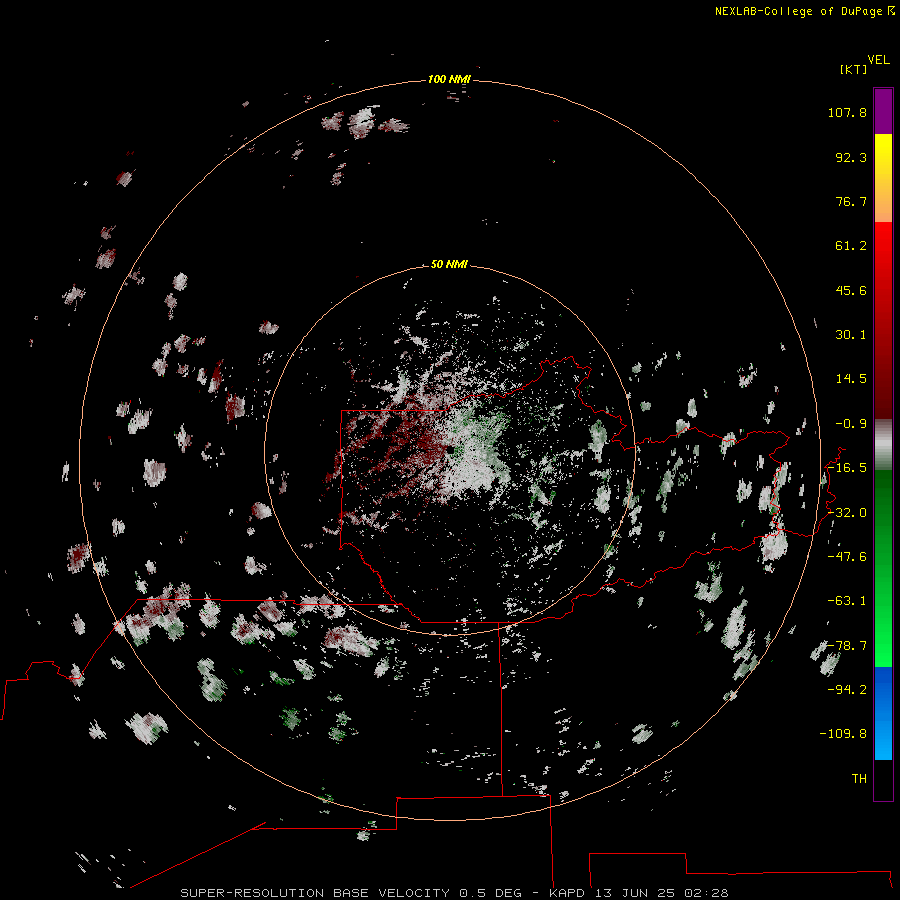This screenshot has height=900, width=900.
Task: Pick the purple segment of the velocity scale
Action: coord(883,111)
